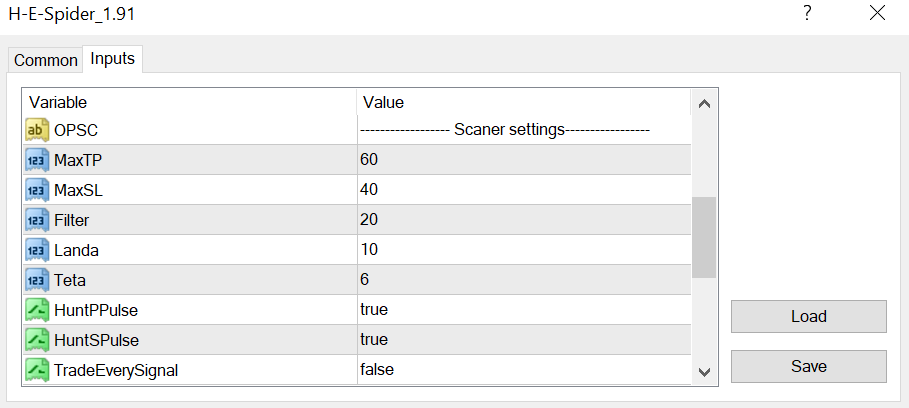Click the MaxSL integer icon
The width and height of the screenshot is (909, 408).
click(38, 189)
